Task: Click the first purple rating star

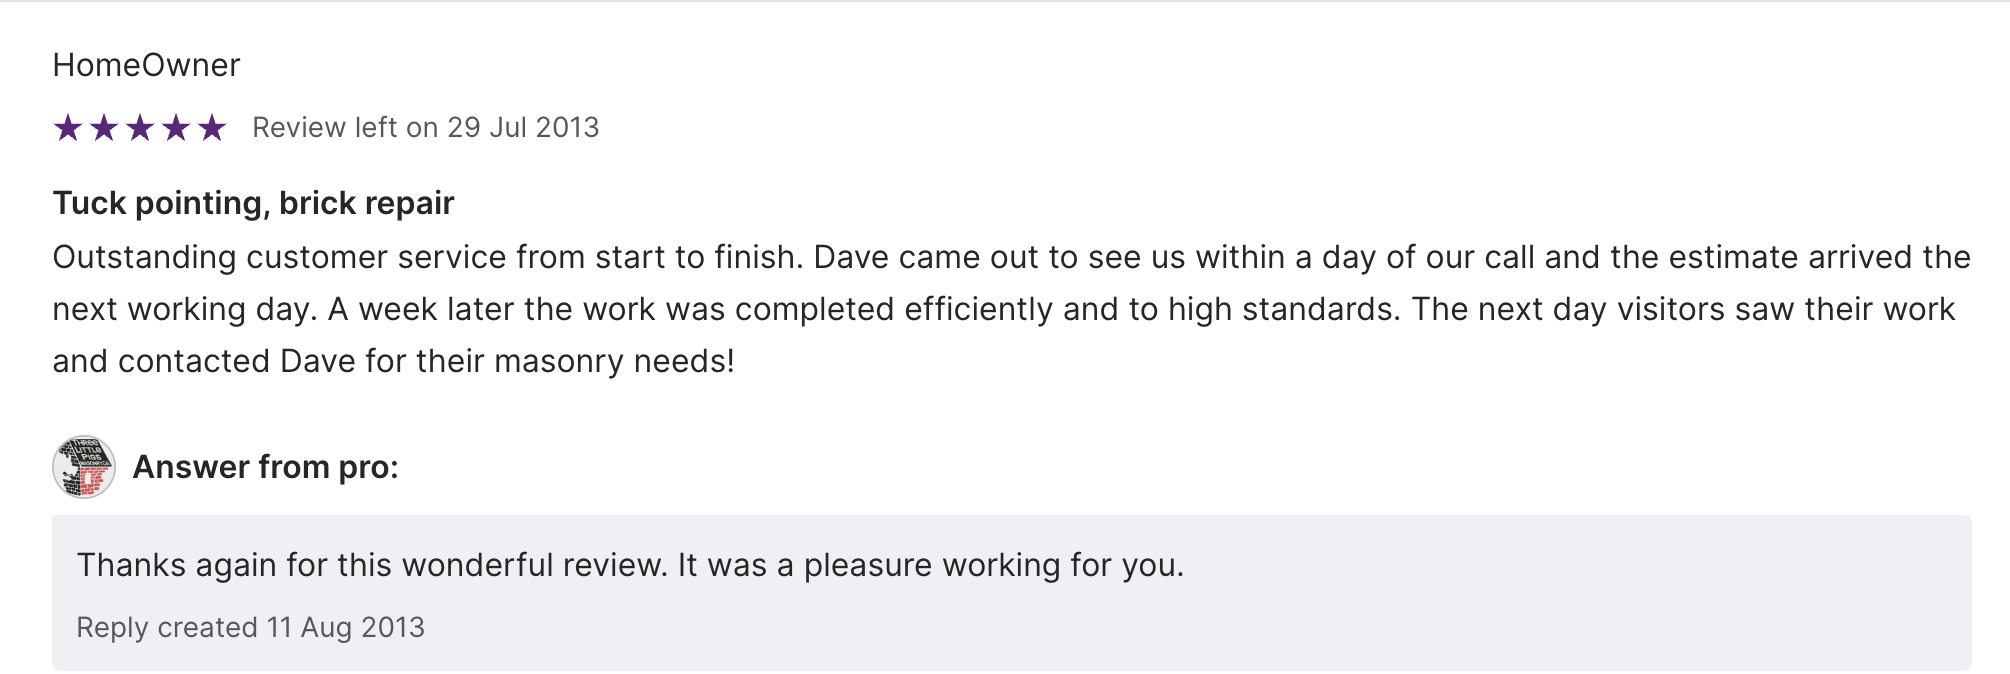Action: [x=68, y=128]
